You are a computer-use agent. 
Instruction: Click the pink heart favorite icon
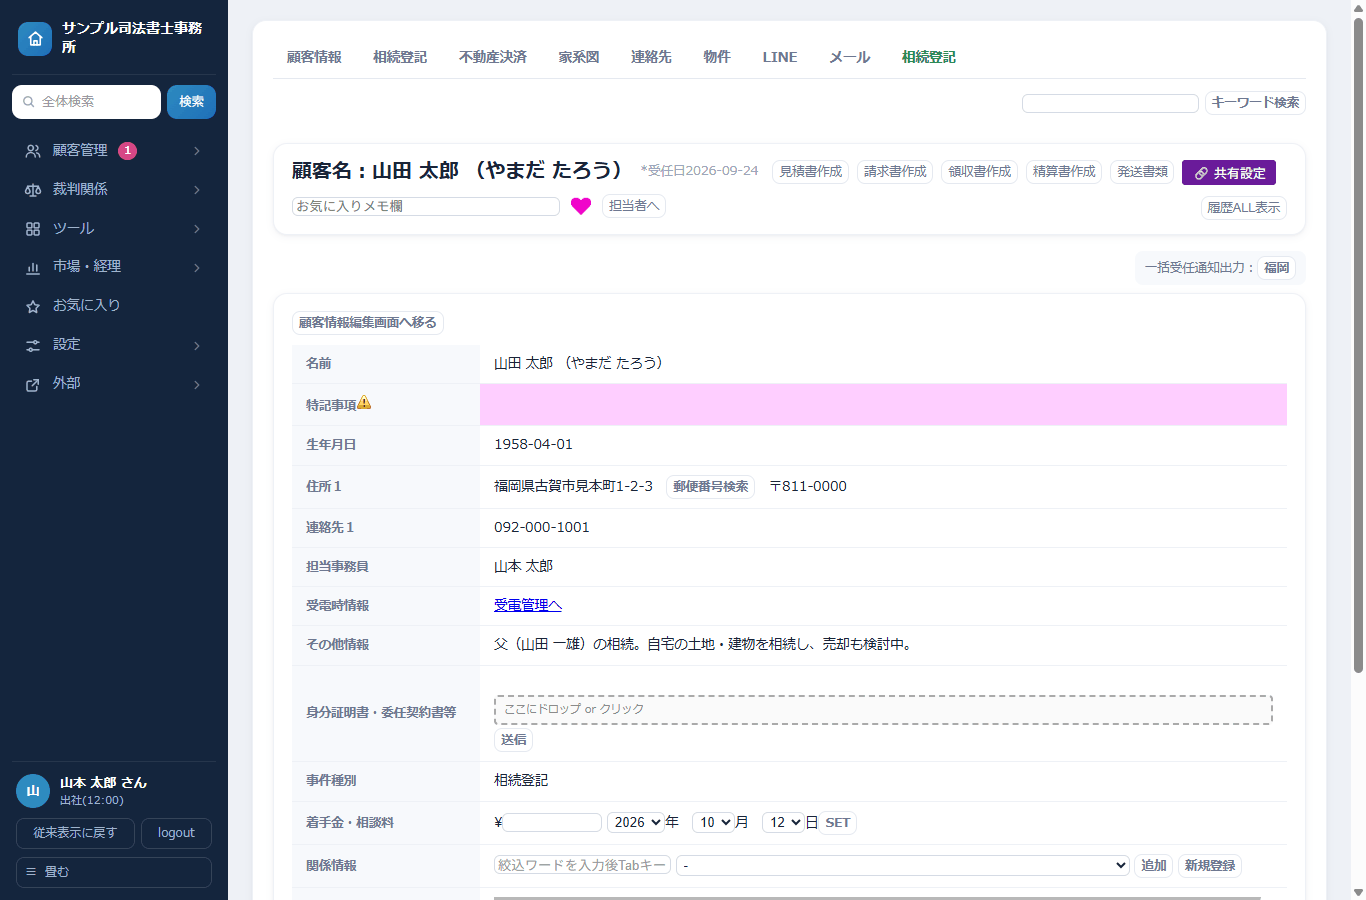581,206
